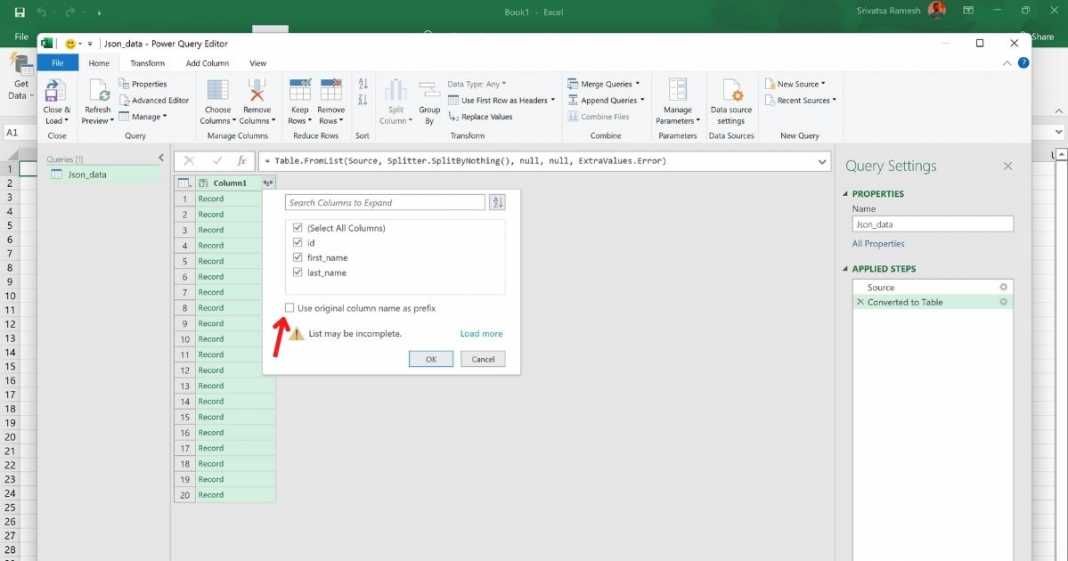Click the Load more link
Viewport: 1068px width, 561px height.
pos(481,334)
